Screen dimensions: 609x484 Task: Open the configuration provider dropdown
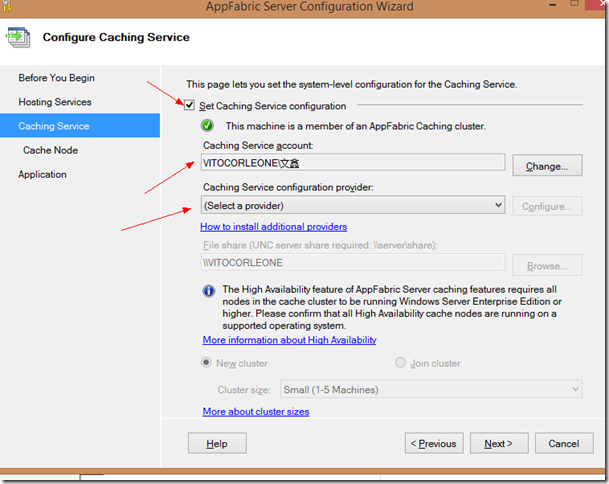coord(353,205)
